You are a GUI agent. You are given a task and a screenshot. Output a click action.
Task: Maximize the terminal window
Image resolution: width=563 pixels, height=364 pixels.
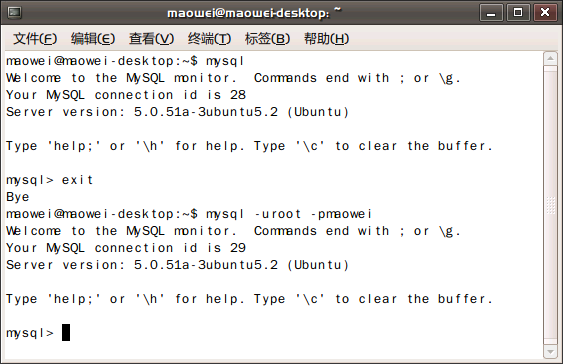[518, 13]
